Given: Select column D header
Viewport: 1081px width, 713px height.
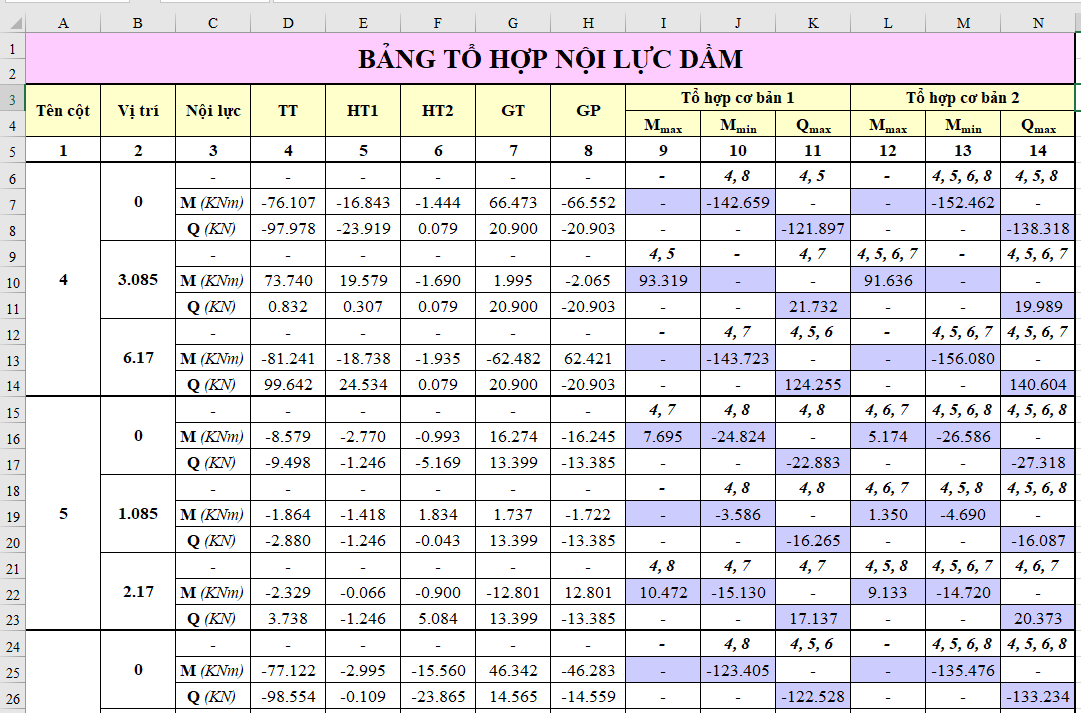Looking at the screenshot, I should coord(288,23).
